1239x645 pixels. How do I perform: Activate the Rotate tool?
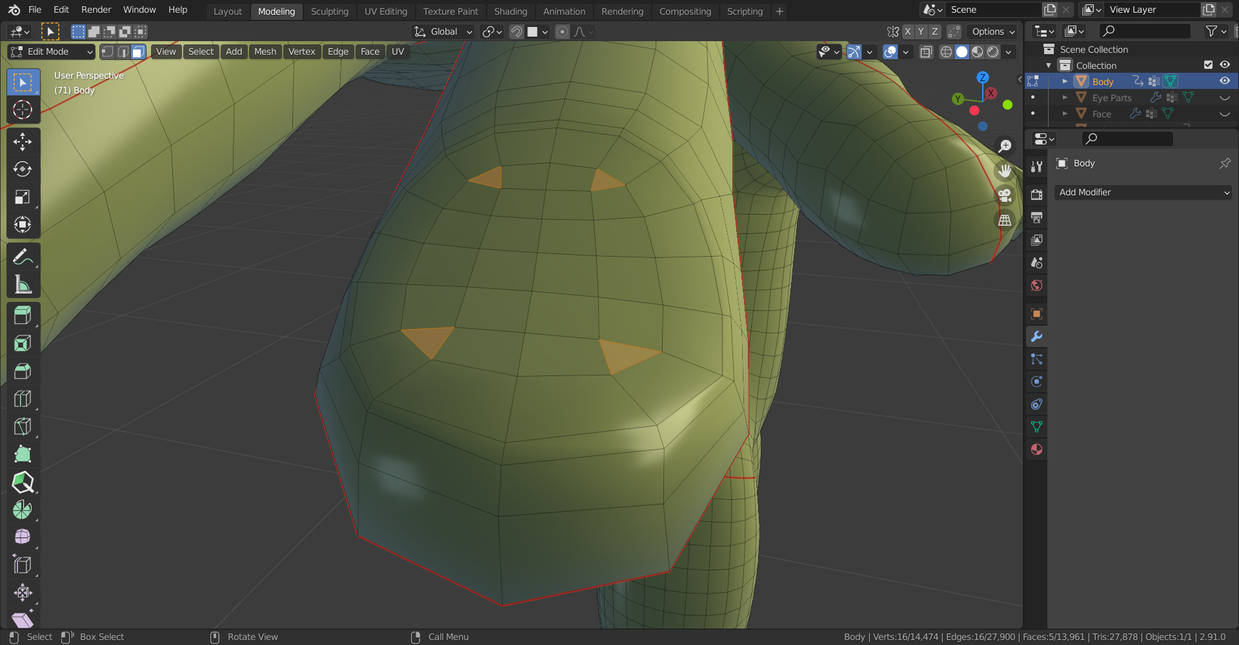click(22, 169)
